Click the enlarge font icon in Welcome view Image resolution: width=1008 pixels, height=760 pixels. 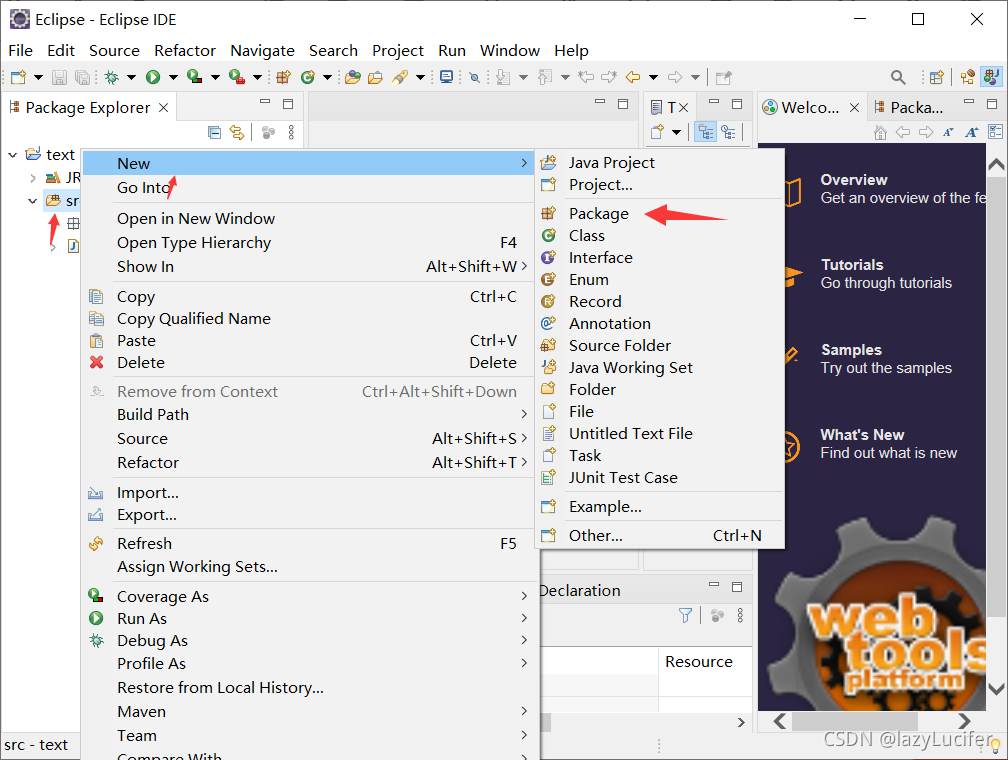[x=972, y=132]
